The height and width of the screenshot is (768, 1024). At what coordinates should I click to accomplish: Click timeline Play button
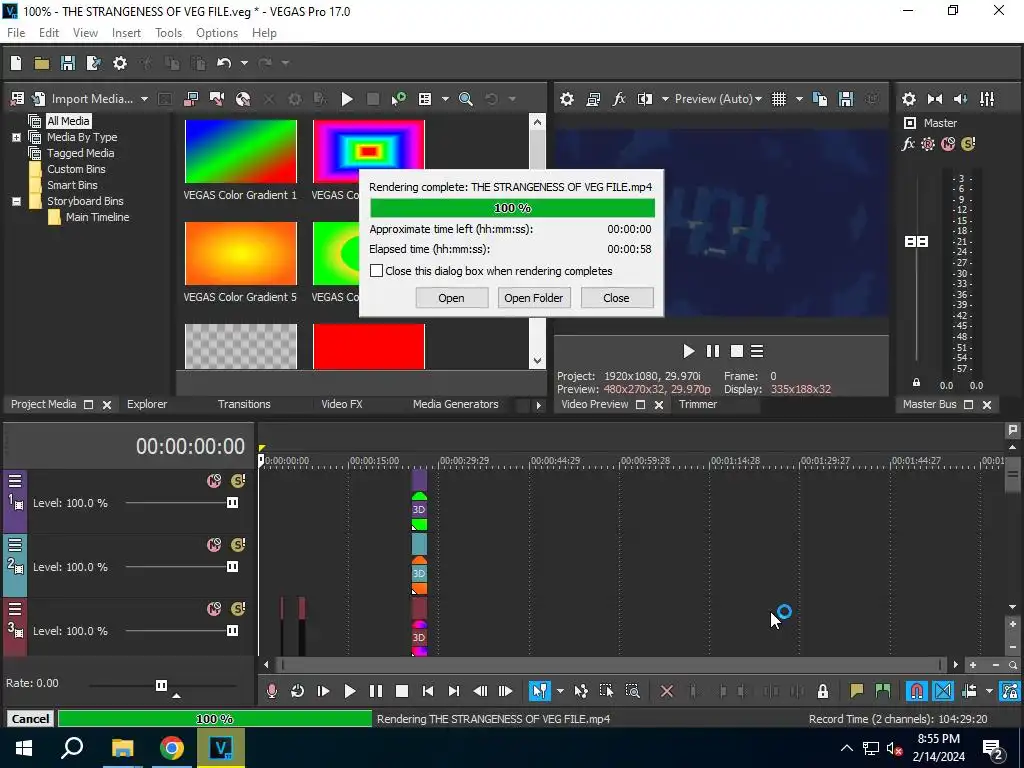pos(349,691)
